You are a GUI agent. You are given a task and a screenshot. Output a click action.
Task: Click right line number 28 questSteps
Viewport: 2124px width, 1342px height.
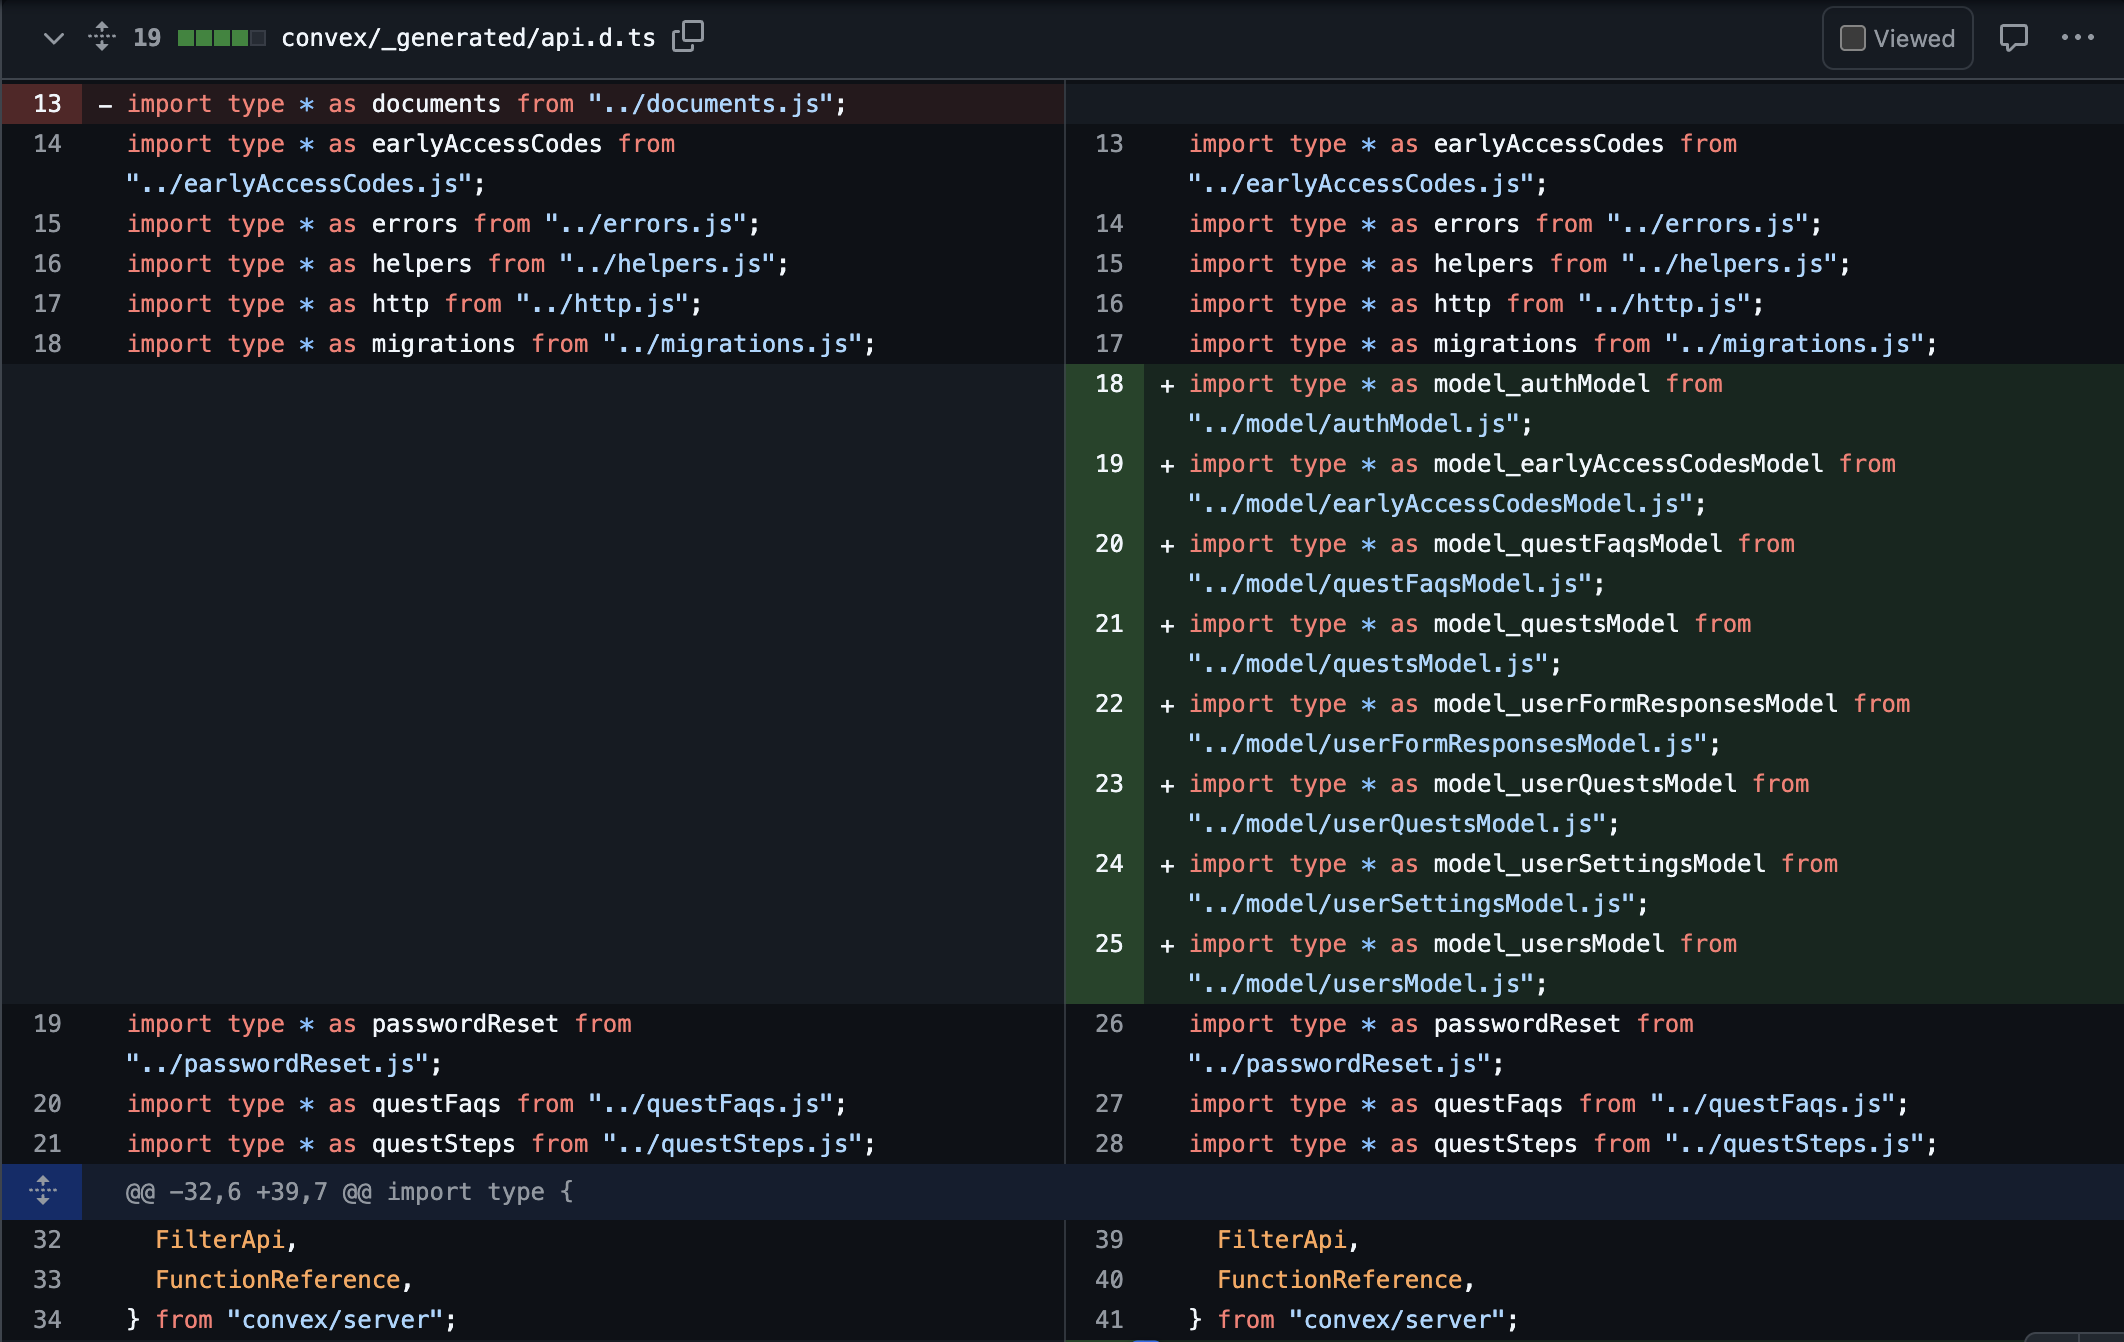pos(1109,1144)
